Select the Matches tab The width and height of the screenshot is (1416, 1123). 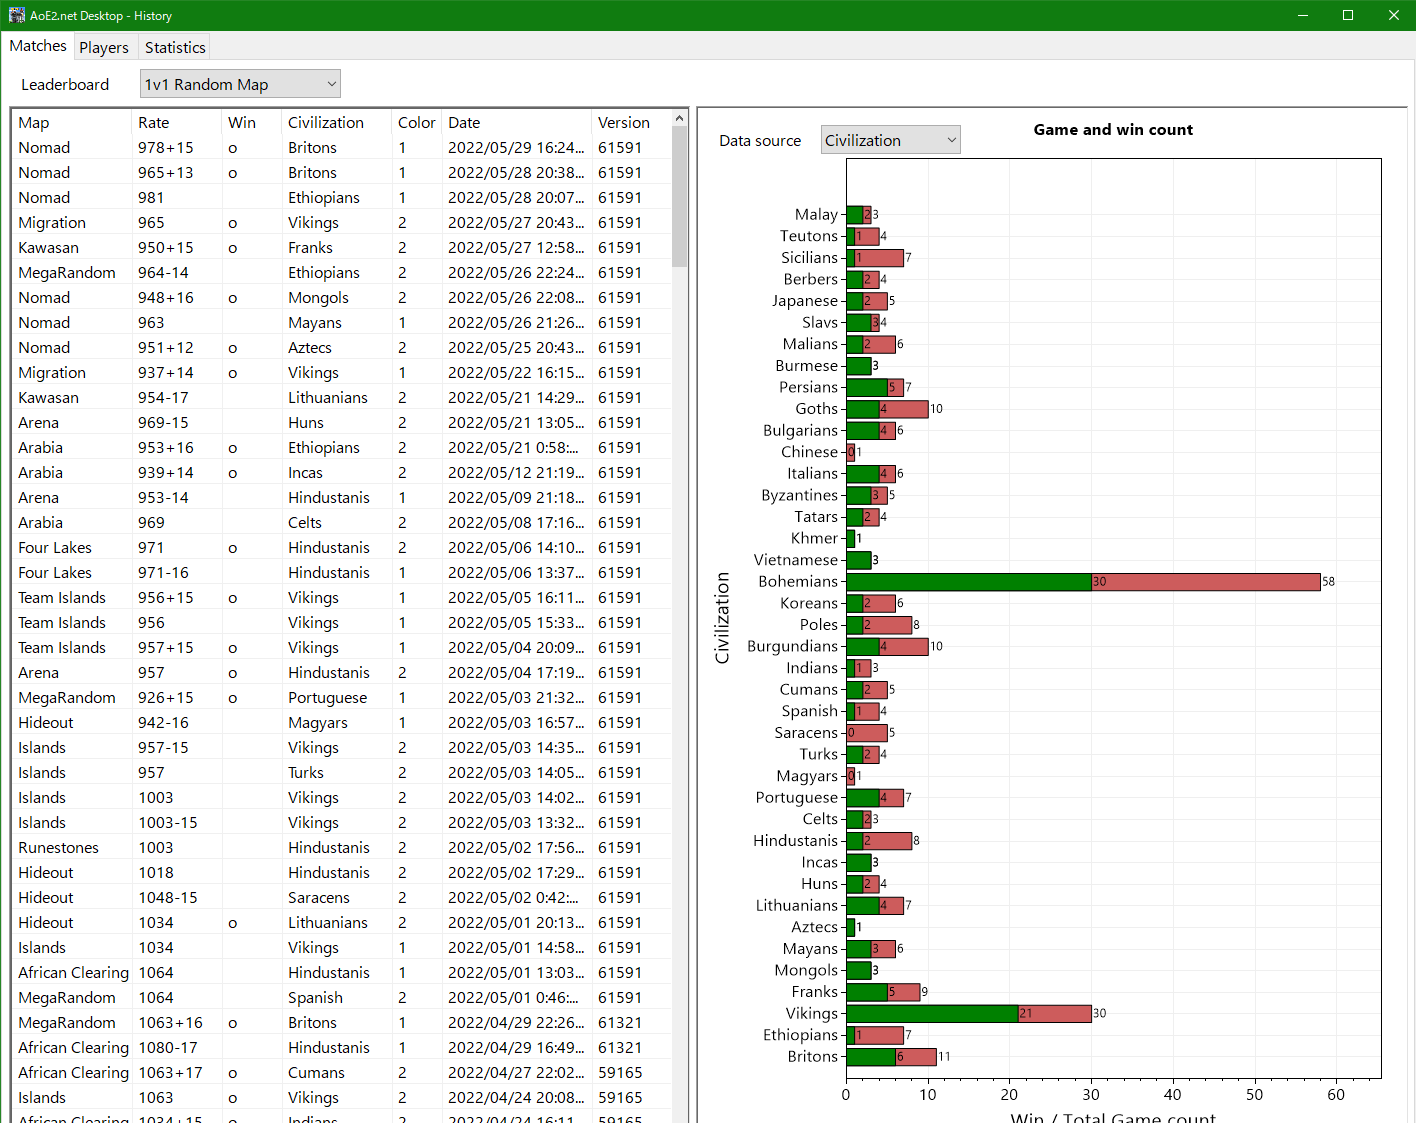38,45
